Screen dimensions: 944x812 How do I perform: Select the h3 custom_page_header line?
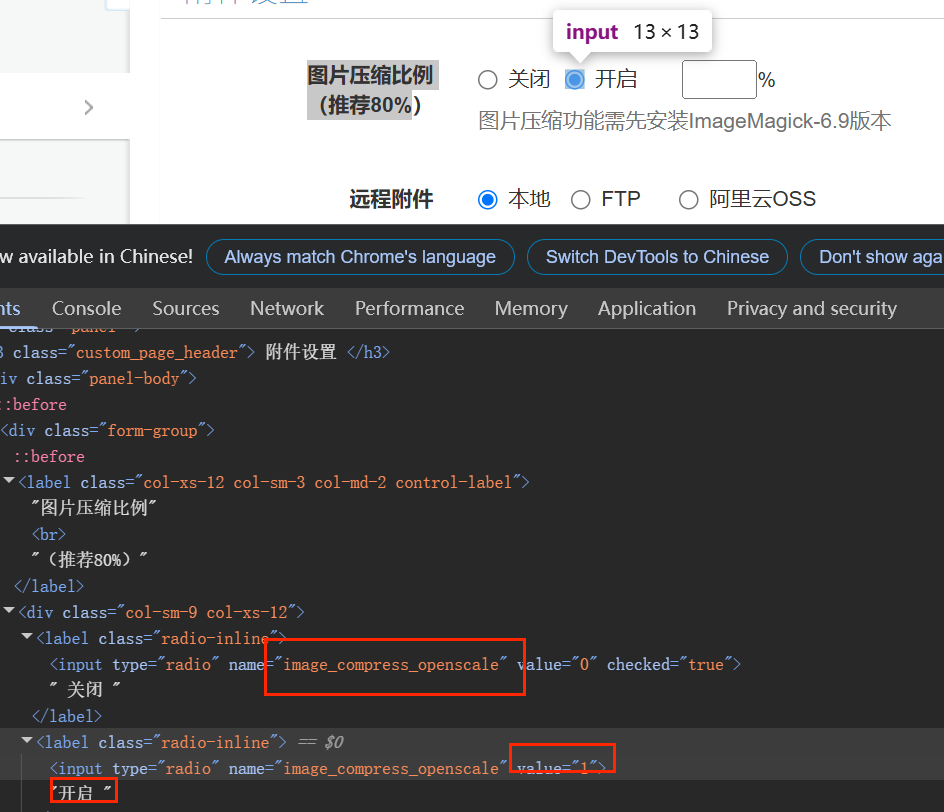click(200, 352)
